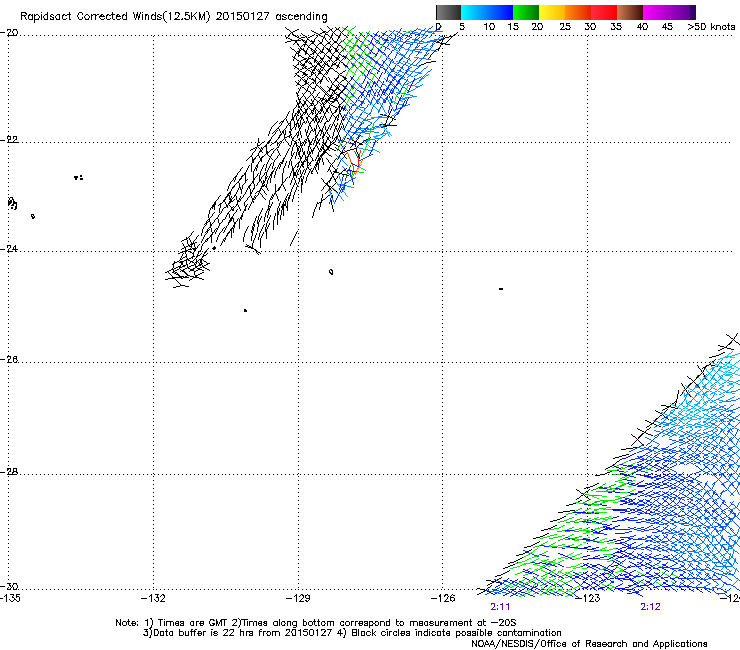Click the '-126' longitude axis label
The width and height of the screenshot is (740, 650).
(443, 598)
